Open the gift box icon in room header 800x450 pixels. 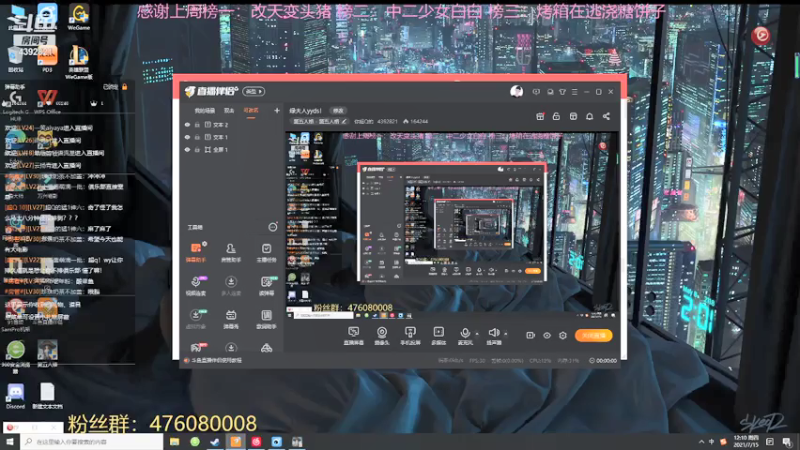pyautogui.click(x=540, y=116)
